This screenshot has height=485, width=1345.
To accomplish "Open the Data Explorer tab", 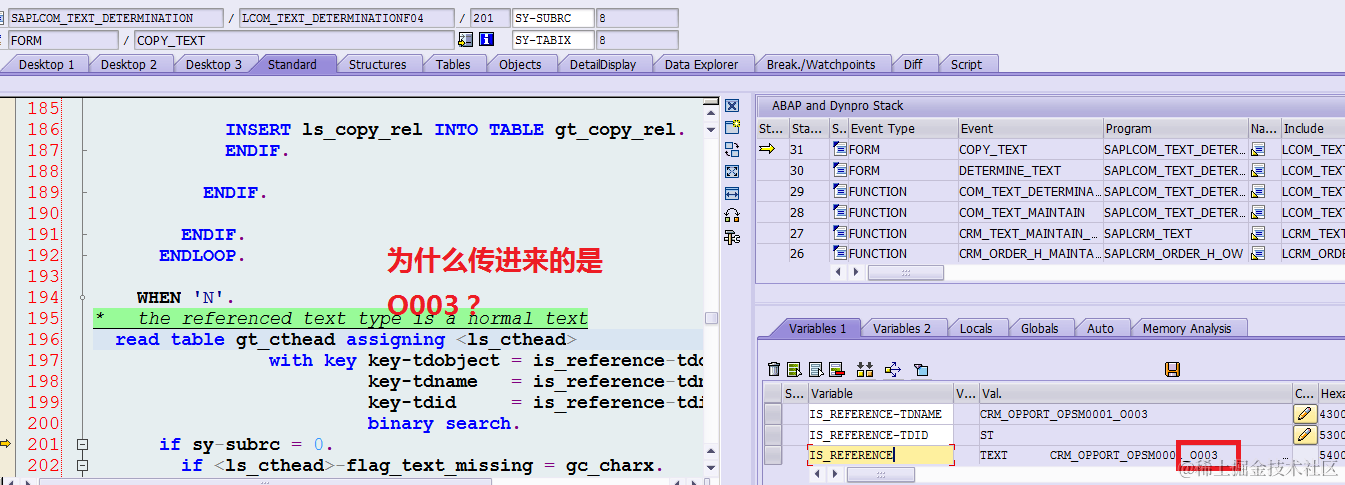I will tap(701, 64).
